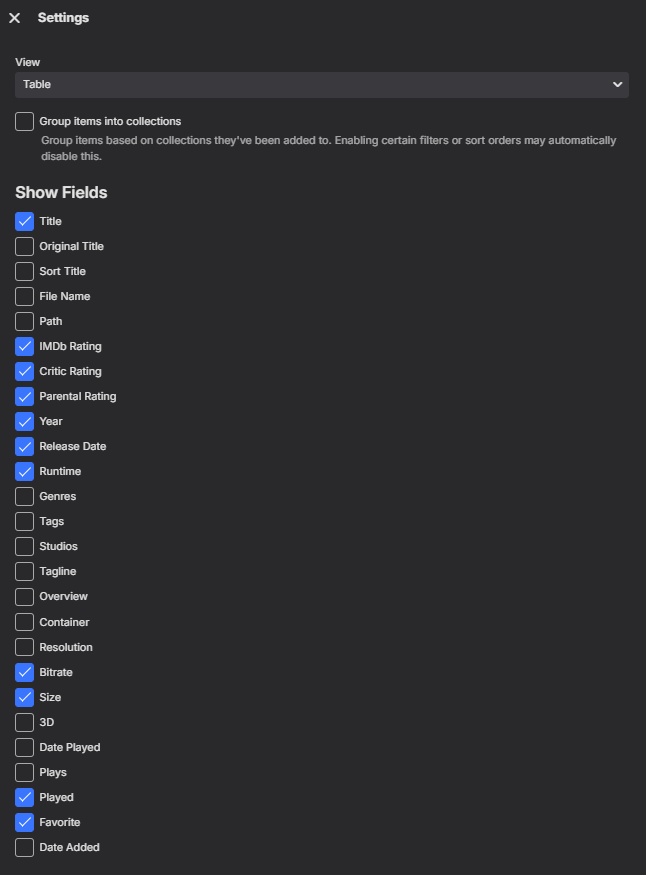The width and height of the screenshot is (646, 875).
Task: Show the Path column
Action: pyautogui.click(x=24, y=321)
